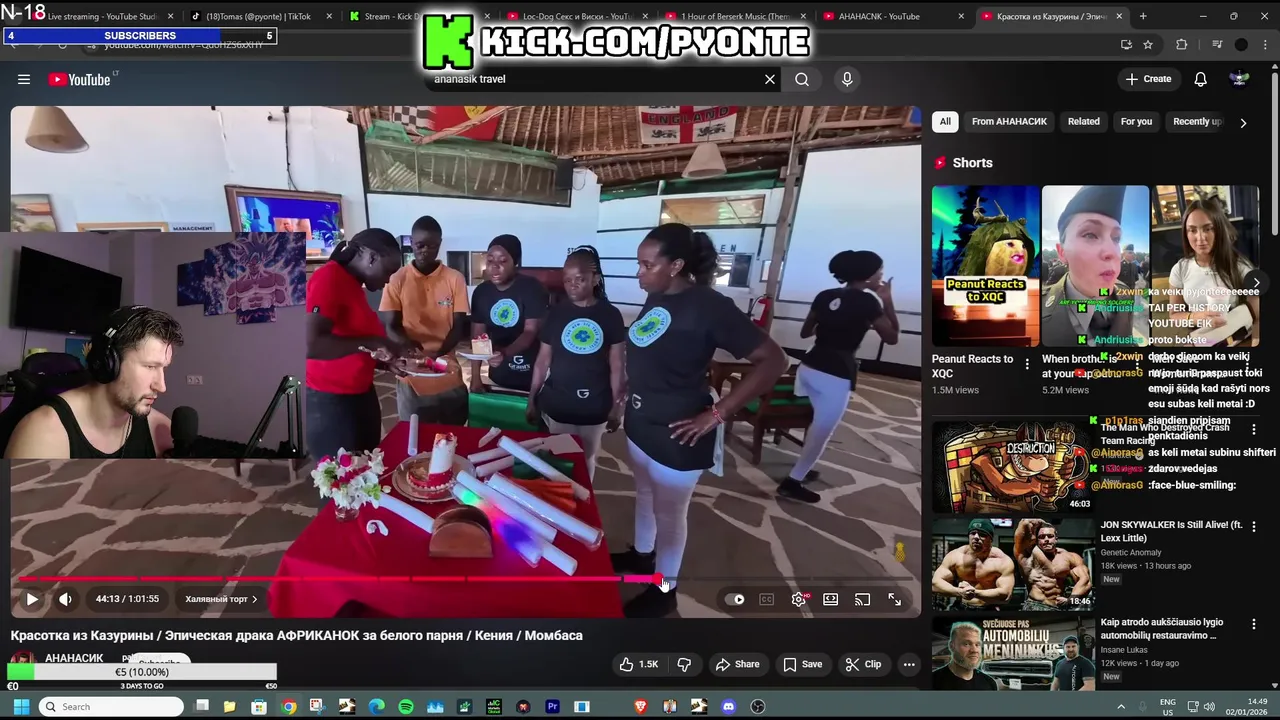
Task: Toggle the autoplay switch
Action: (x=735, y=599)
